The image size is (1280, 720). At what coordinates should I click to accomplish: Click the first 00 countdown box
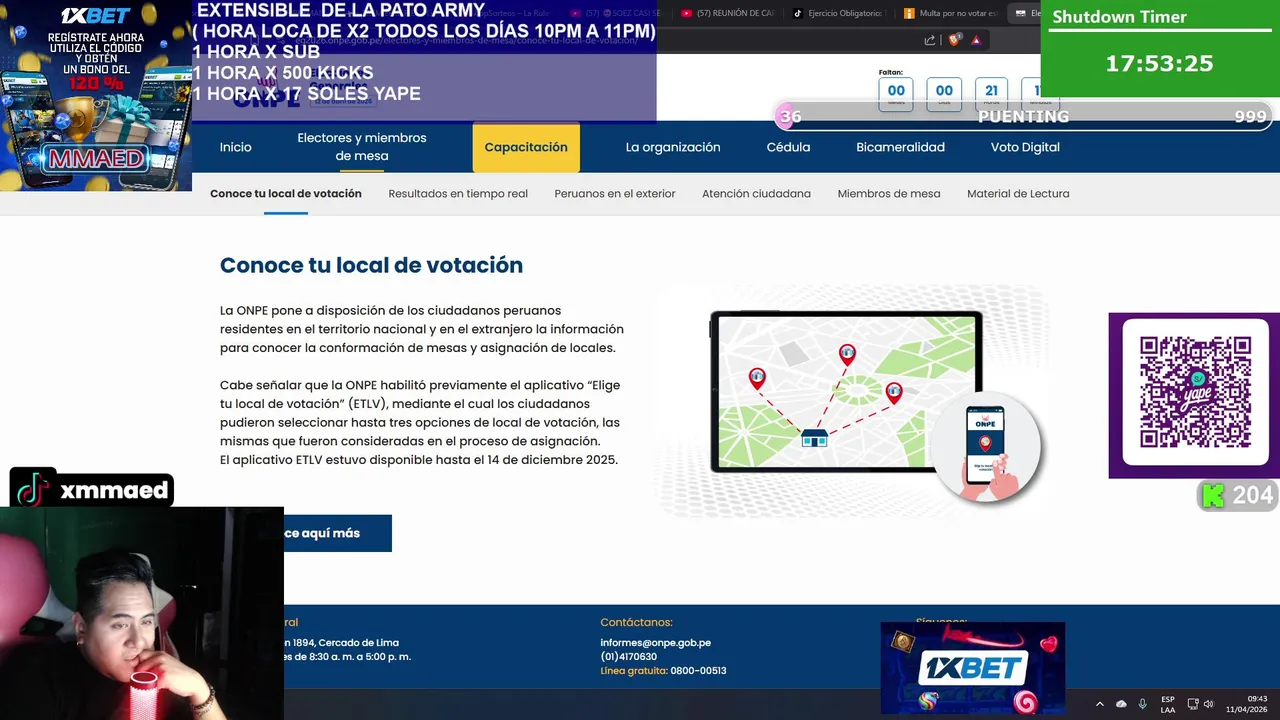tap(896, 93)
